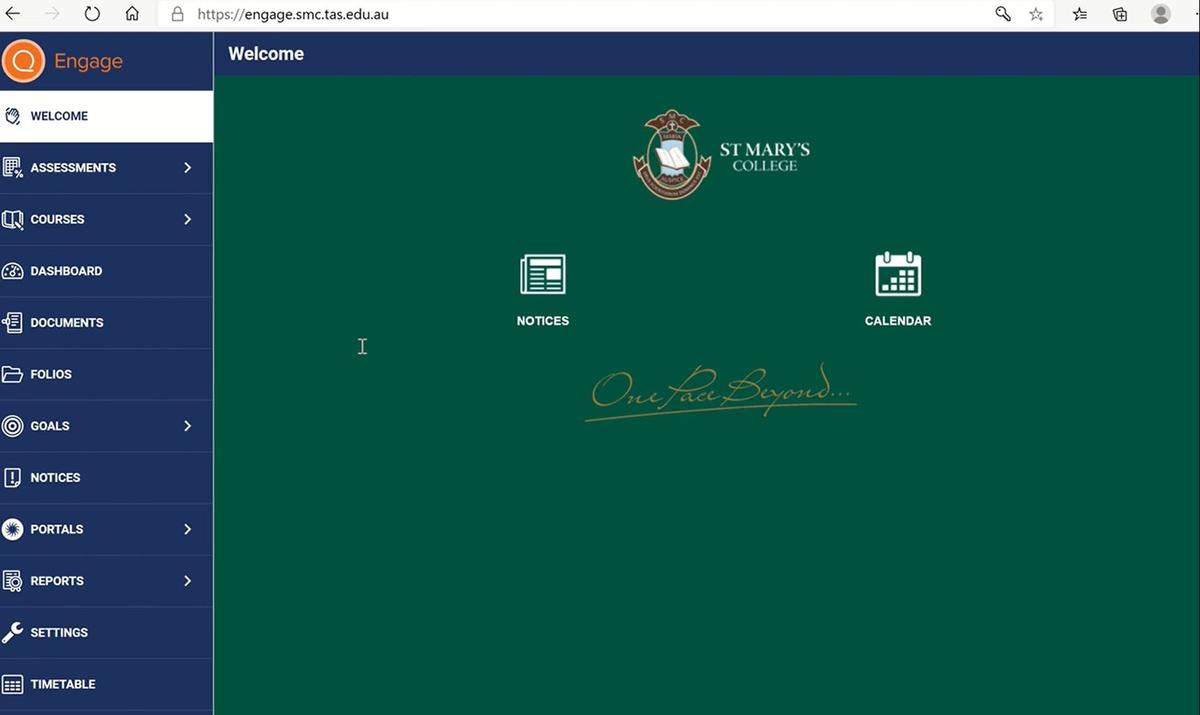Expand the Assessments submenu chevron

187,168
